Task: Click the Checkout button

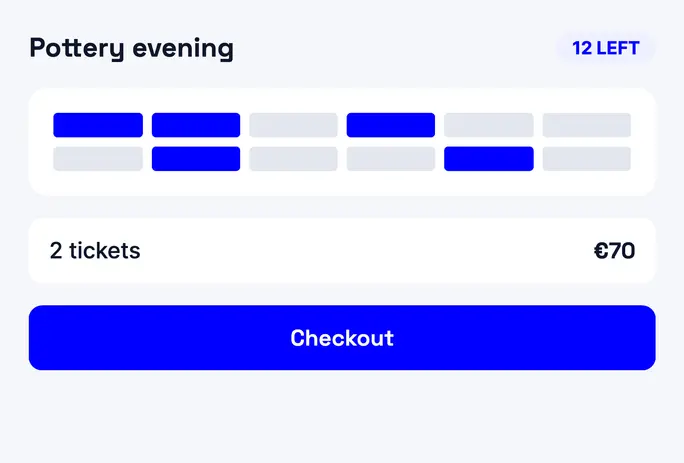Action: 342,338
